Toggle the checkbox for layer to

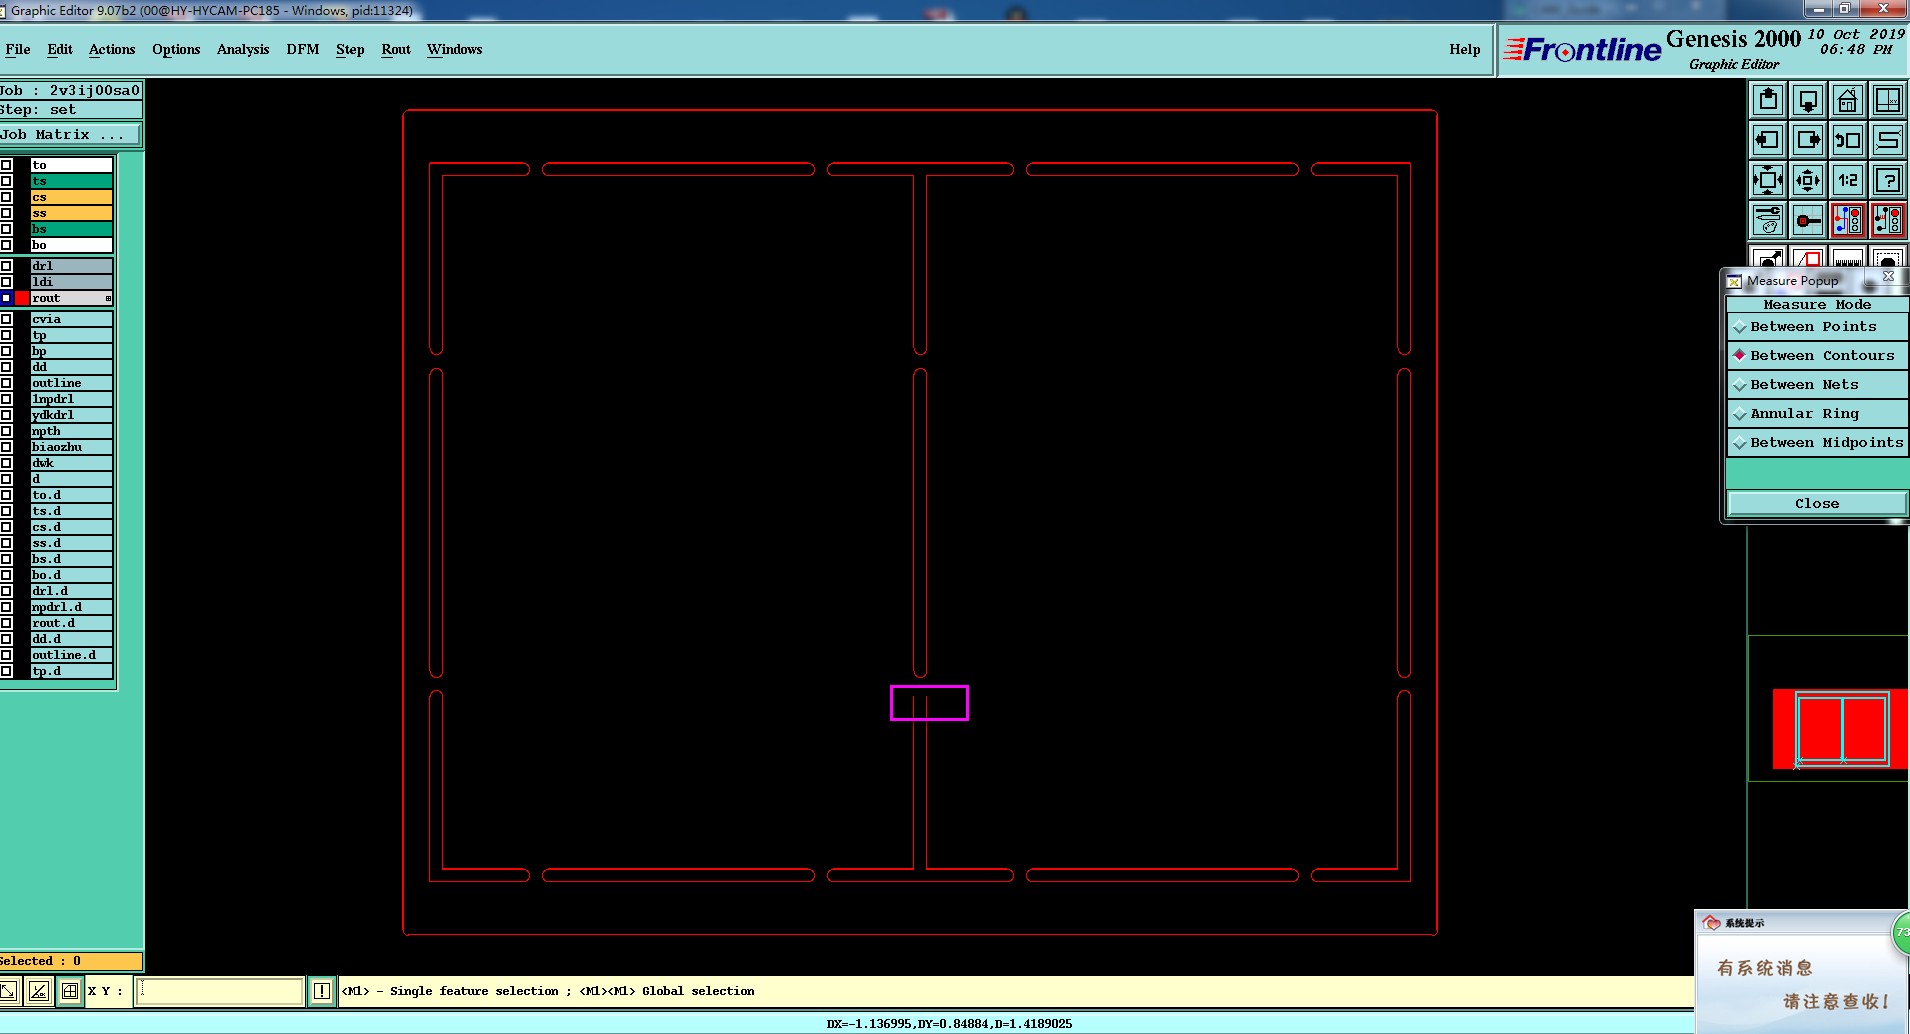click(6, 165)
